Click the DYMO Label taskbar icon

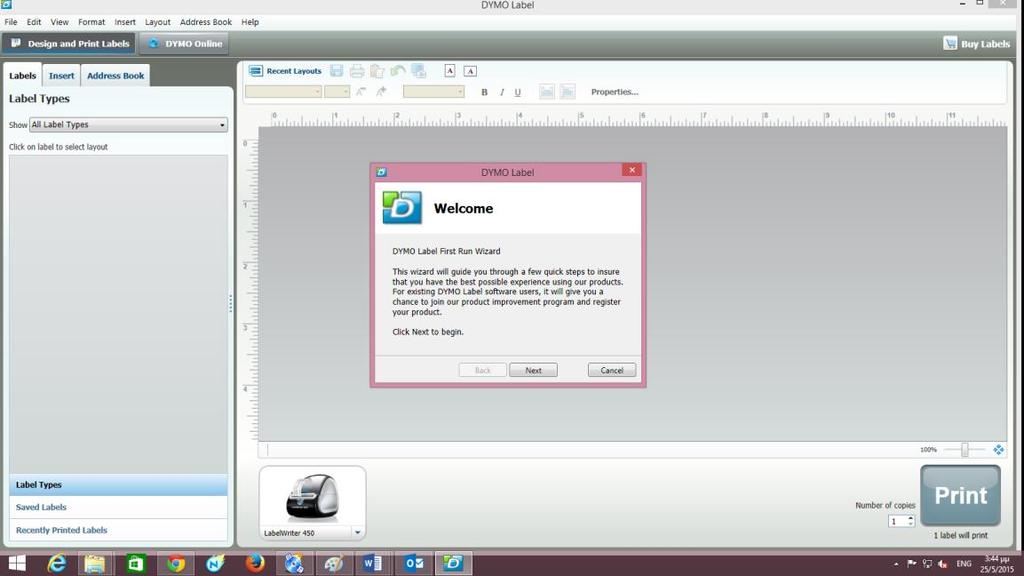click(x=453, y=563)
